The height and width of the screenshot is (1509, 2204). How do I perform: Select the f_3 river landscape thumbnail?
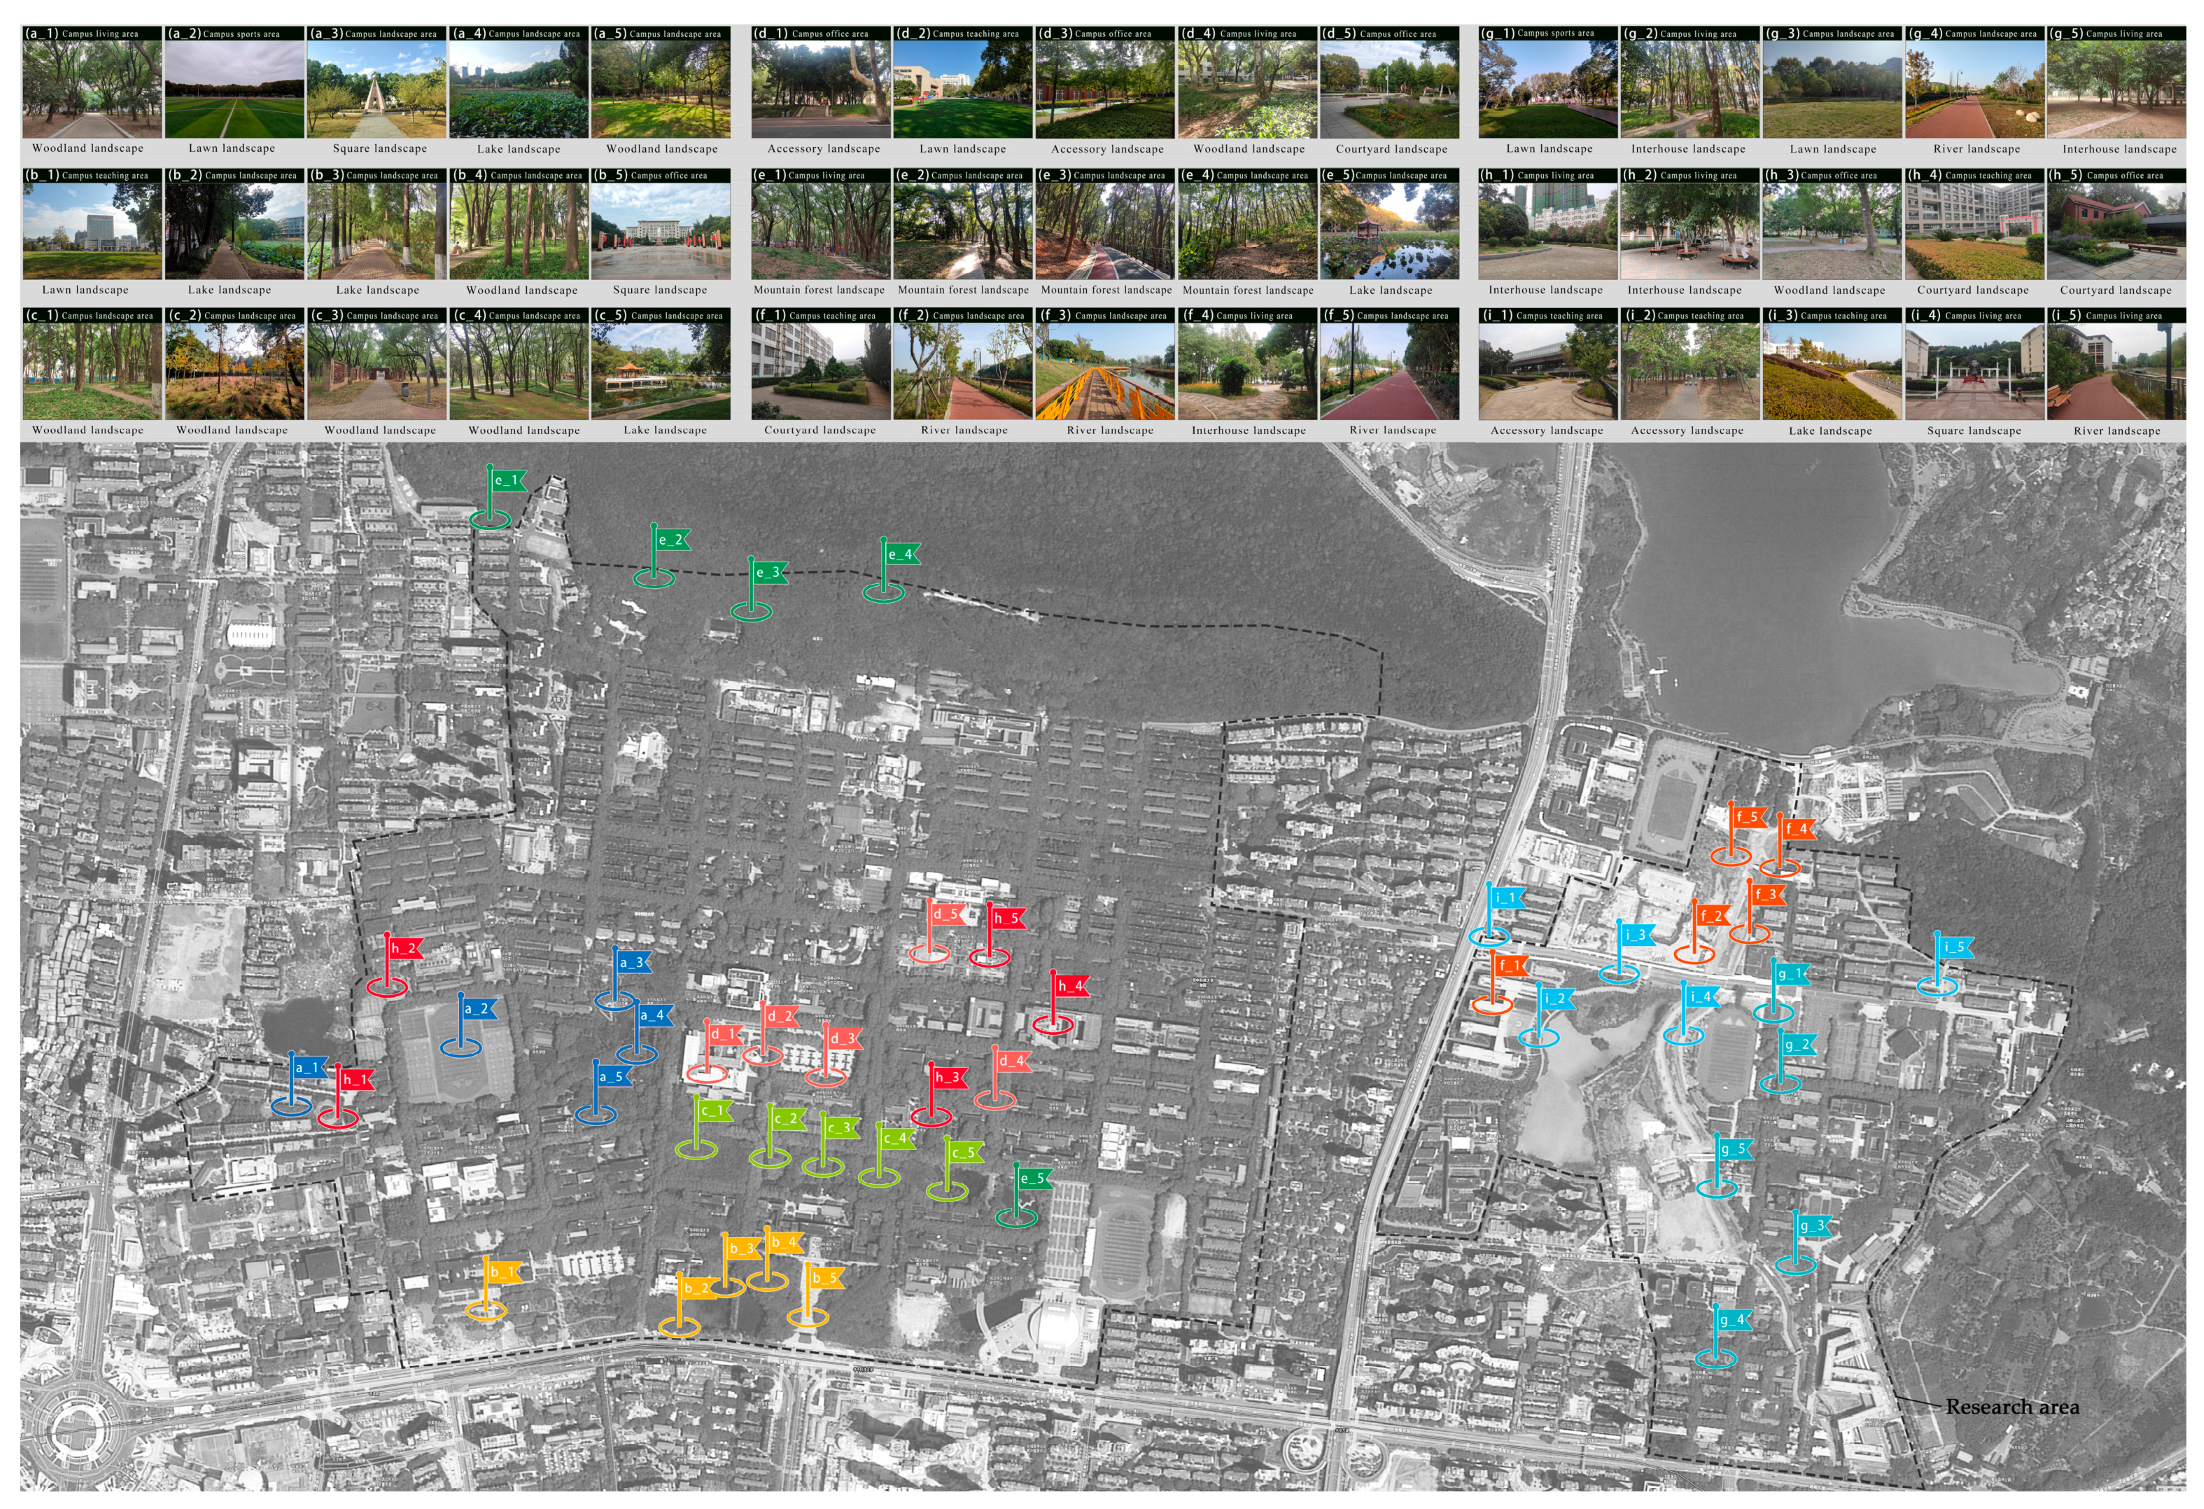(1105, 371)
